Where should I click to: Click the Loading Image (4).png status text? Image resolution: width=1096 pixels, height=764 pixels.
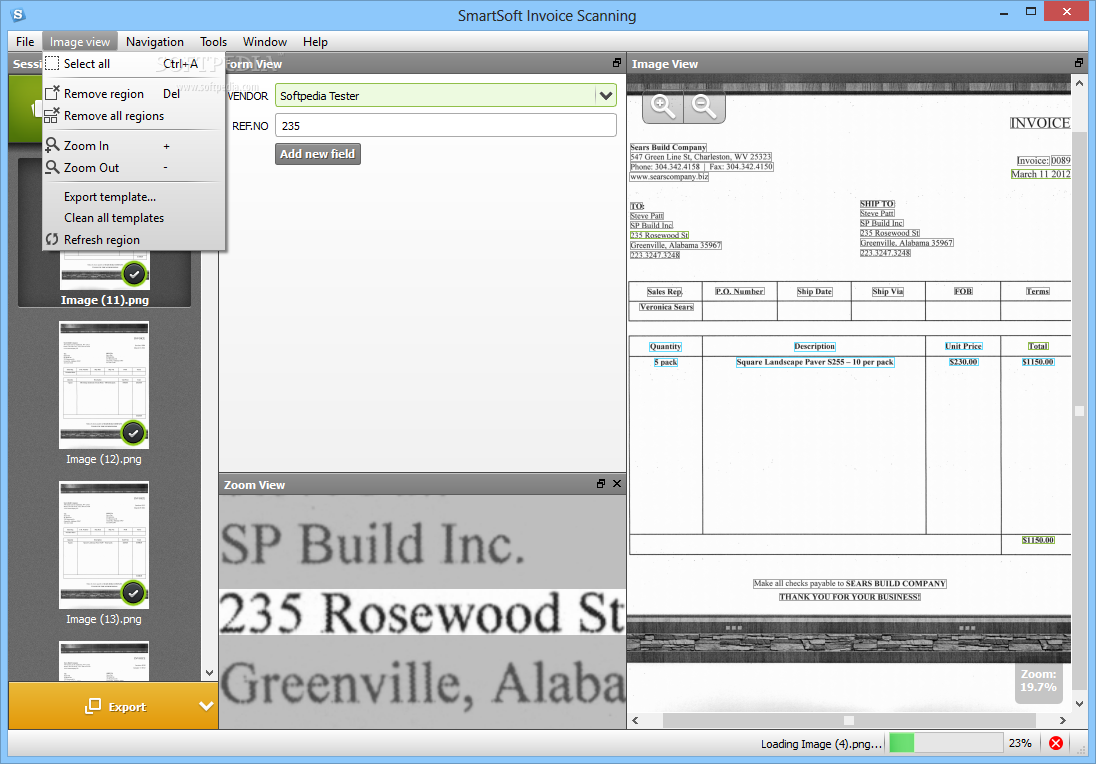point(821,744)
